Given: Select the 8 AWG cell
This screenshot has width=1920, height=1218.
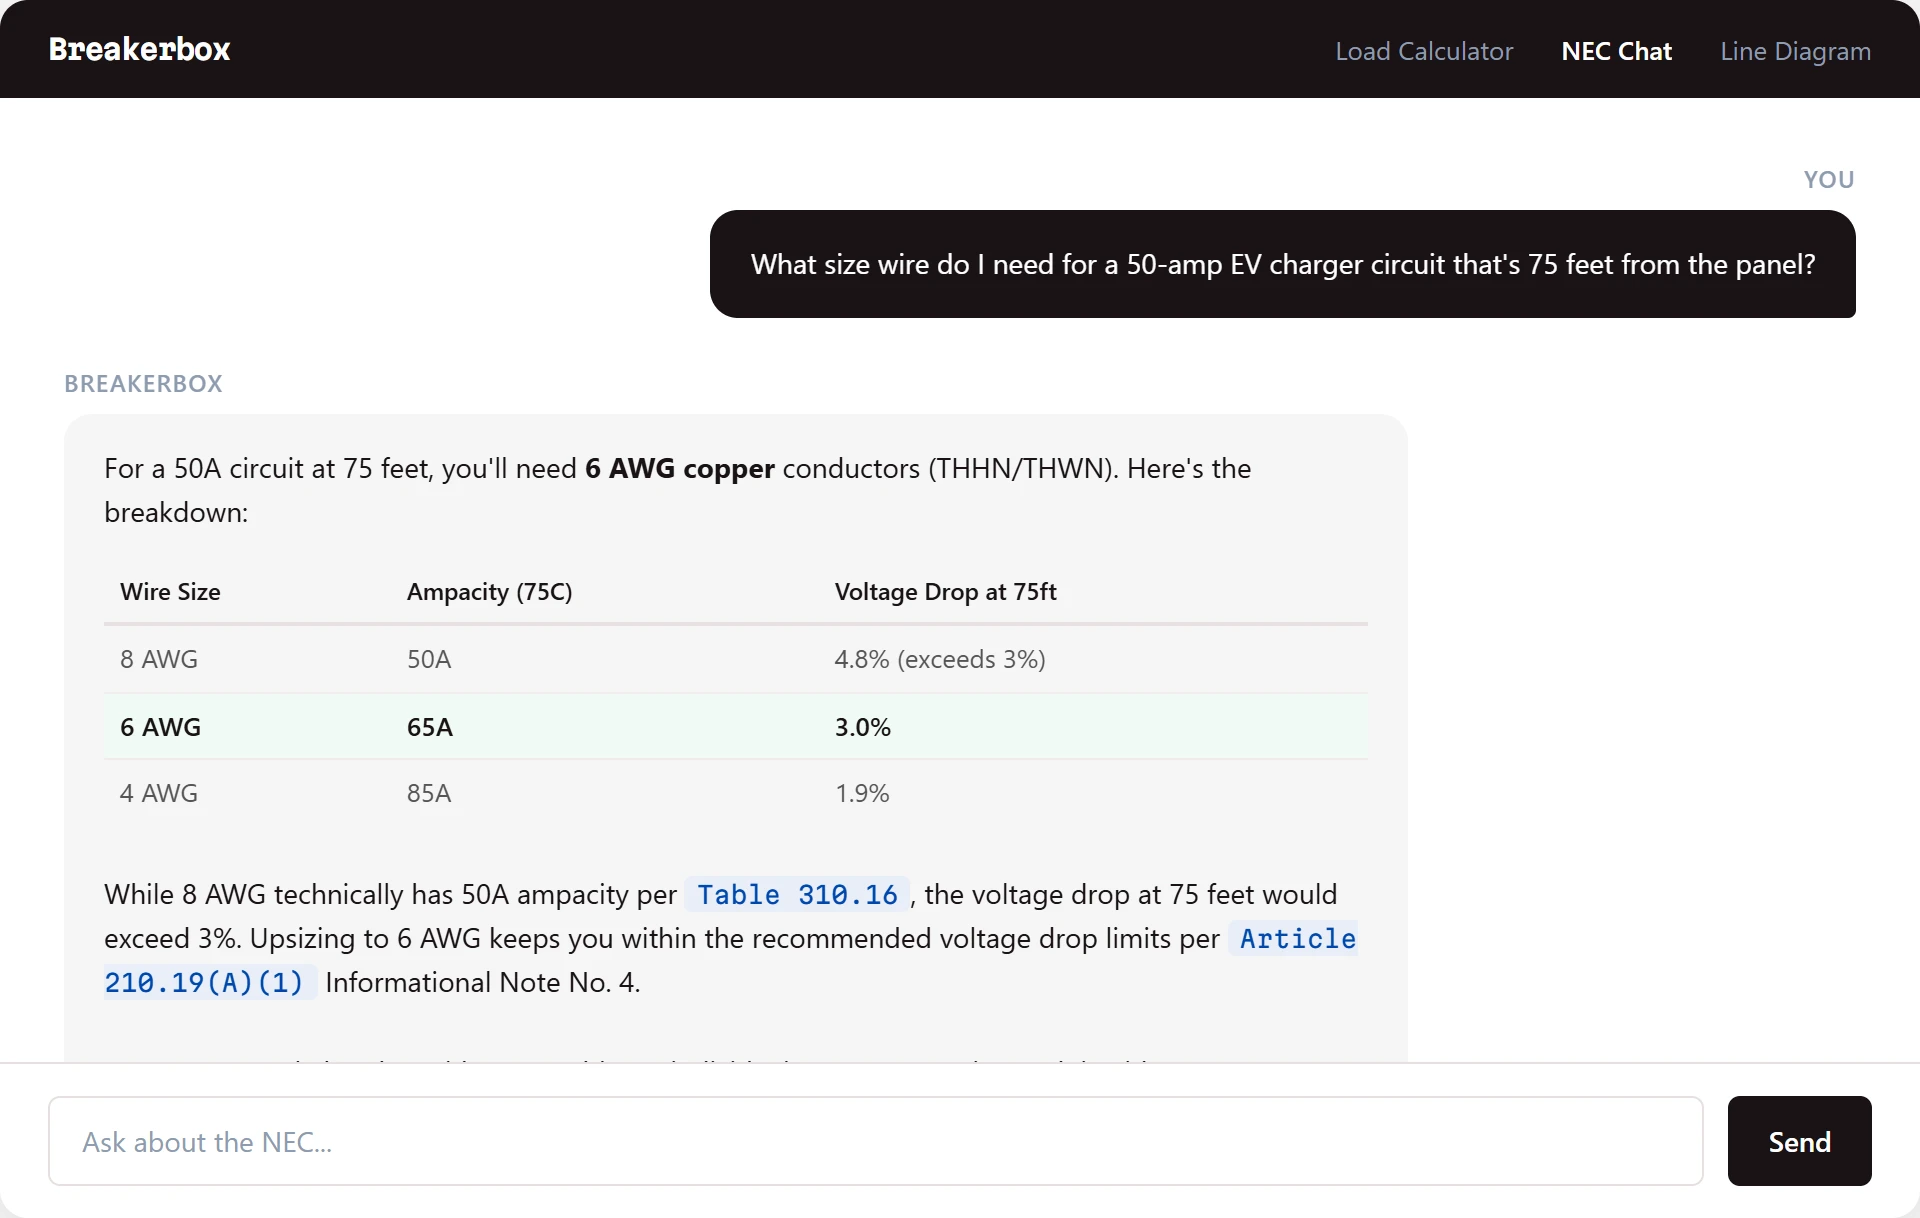Looking at the screenshot, I should pyautogui.click(x=159, y=659).
